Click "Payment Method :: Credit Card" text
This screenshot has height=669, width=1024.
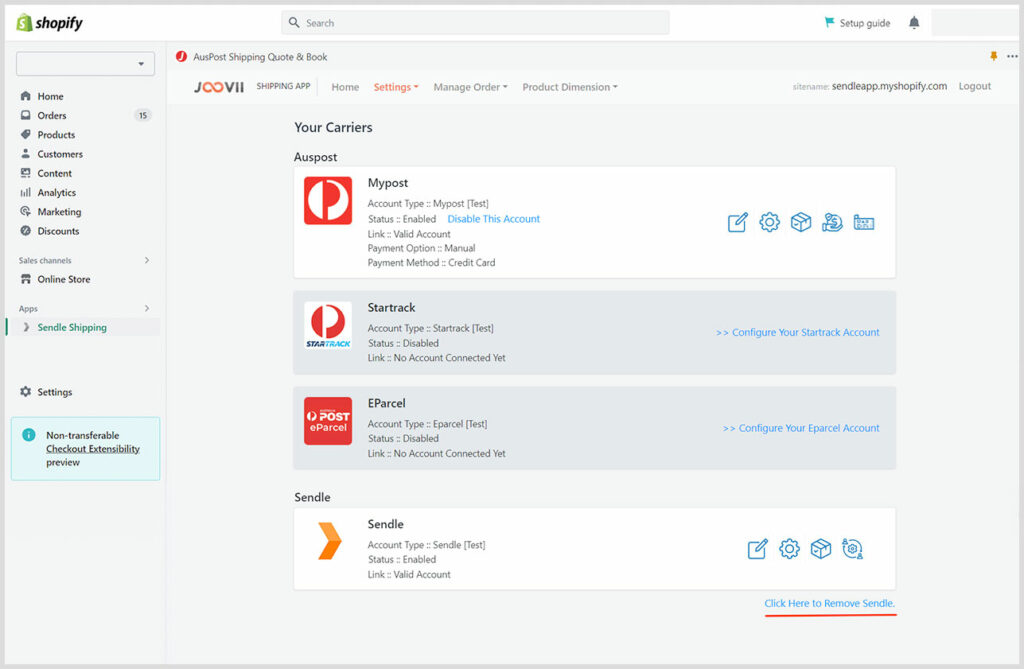click(431, 263)
